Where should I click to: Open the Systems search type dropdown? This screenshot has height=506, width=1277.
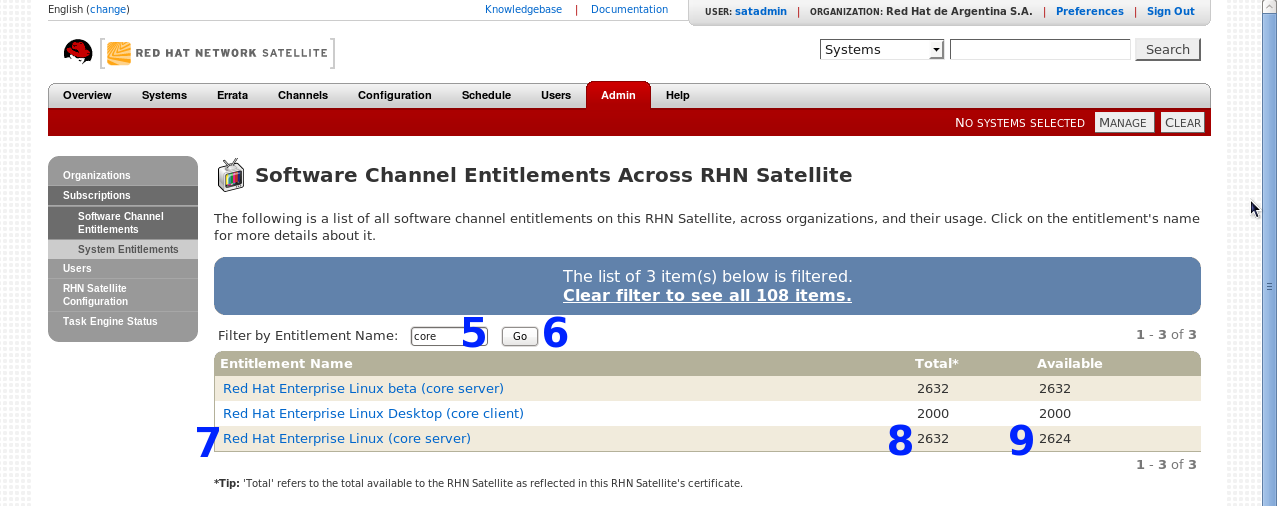882,50
